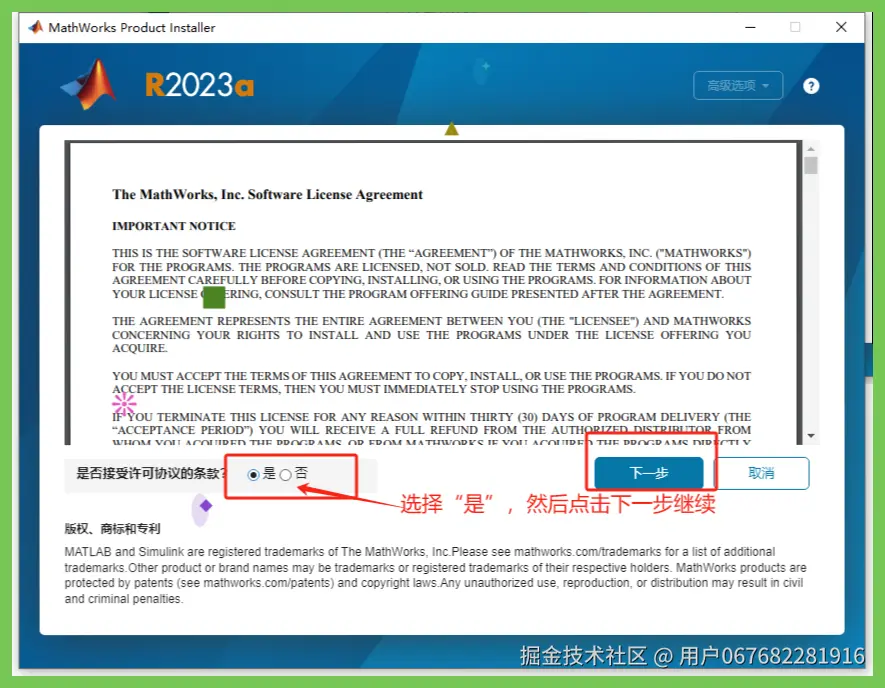
Task: Close the MathWorks Product Installer window
Action: point(841,27)
